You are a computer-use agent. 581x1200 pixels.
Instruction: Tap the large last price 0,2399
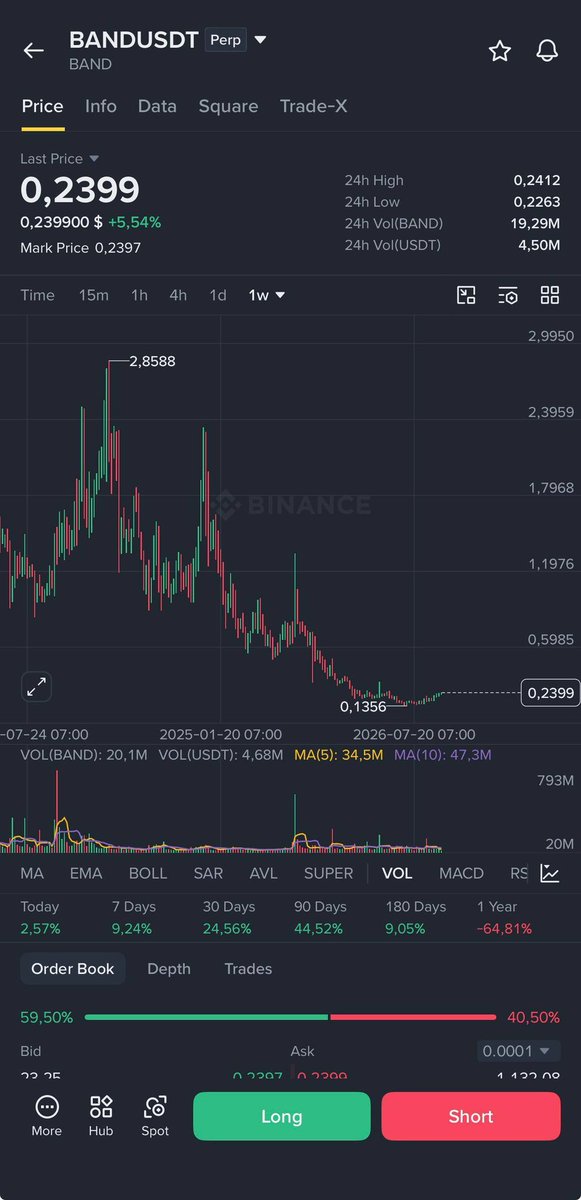point(80,190)
